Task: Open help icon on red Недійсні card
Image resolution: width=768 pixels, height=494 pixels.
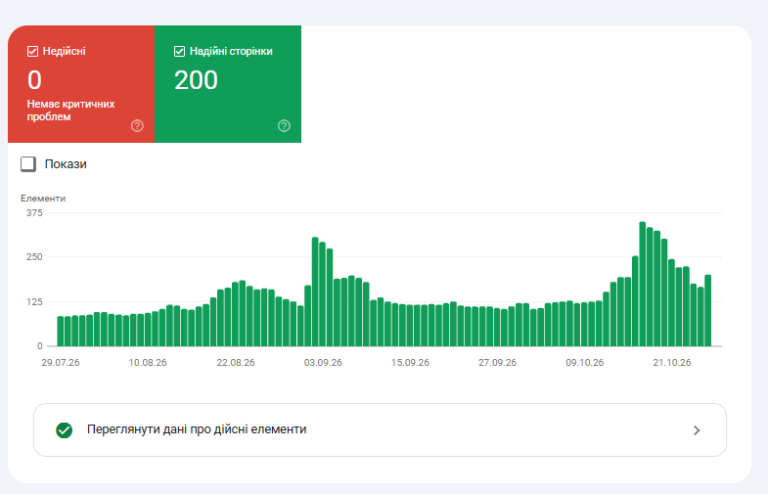Action: [x=137, y=126]
